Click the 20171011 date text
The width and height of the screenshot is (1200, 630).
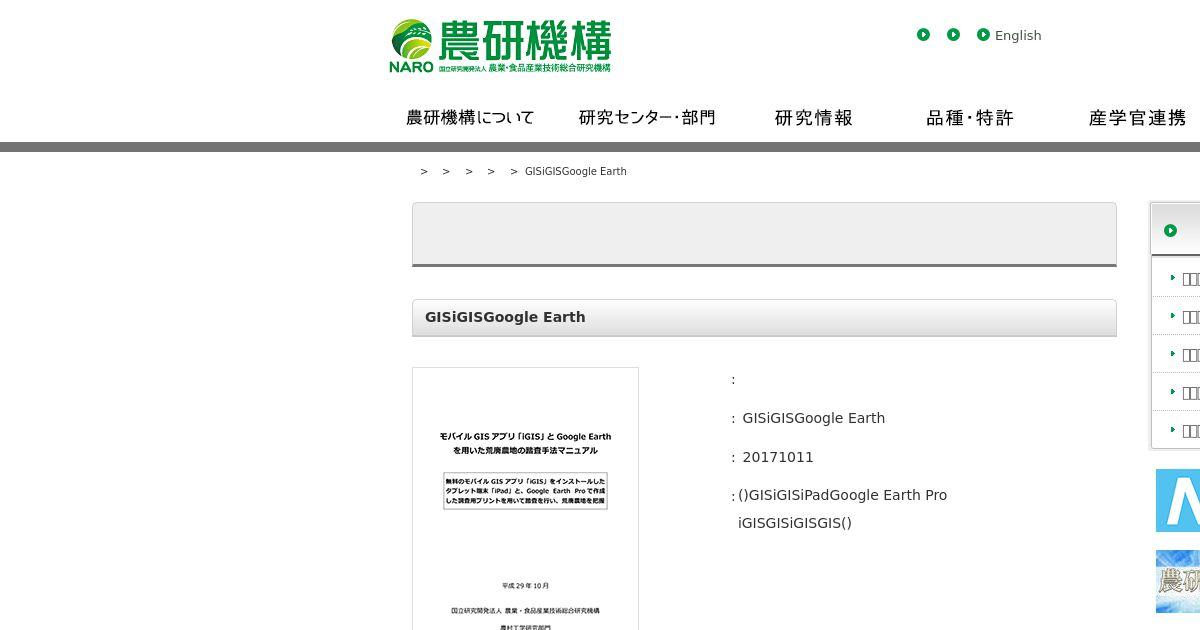[778, 457]
